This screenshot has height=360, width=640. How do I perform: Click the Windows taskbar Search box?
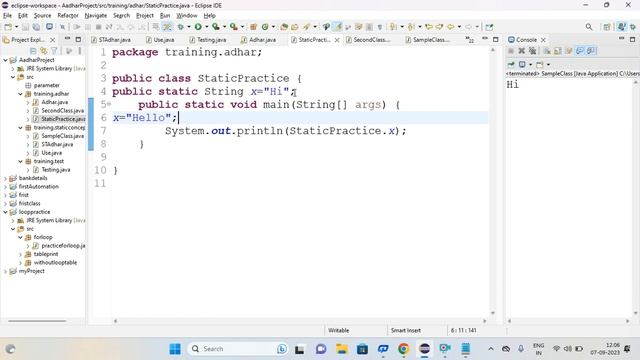click(x=238, y=349)
